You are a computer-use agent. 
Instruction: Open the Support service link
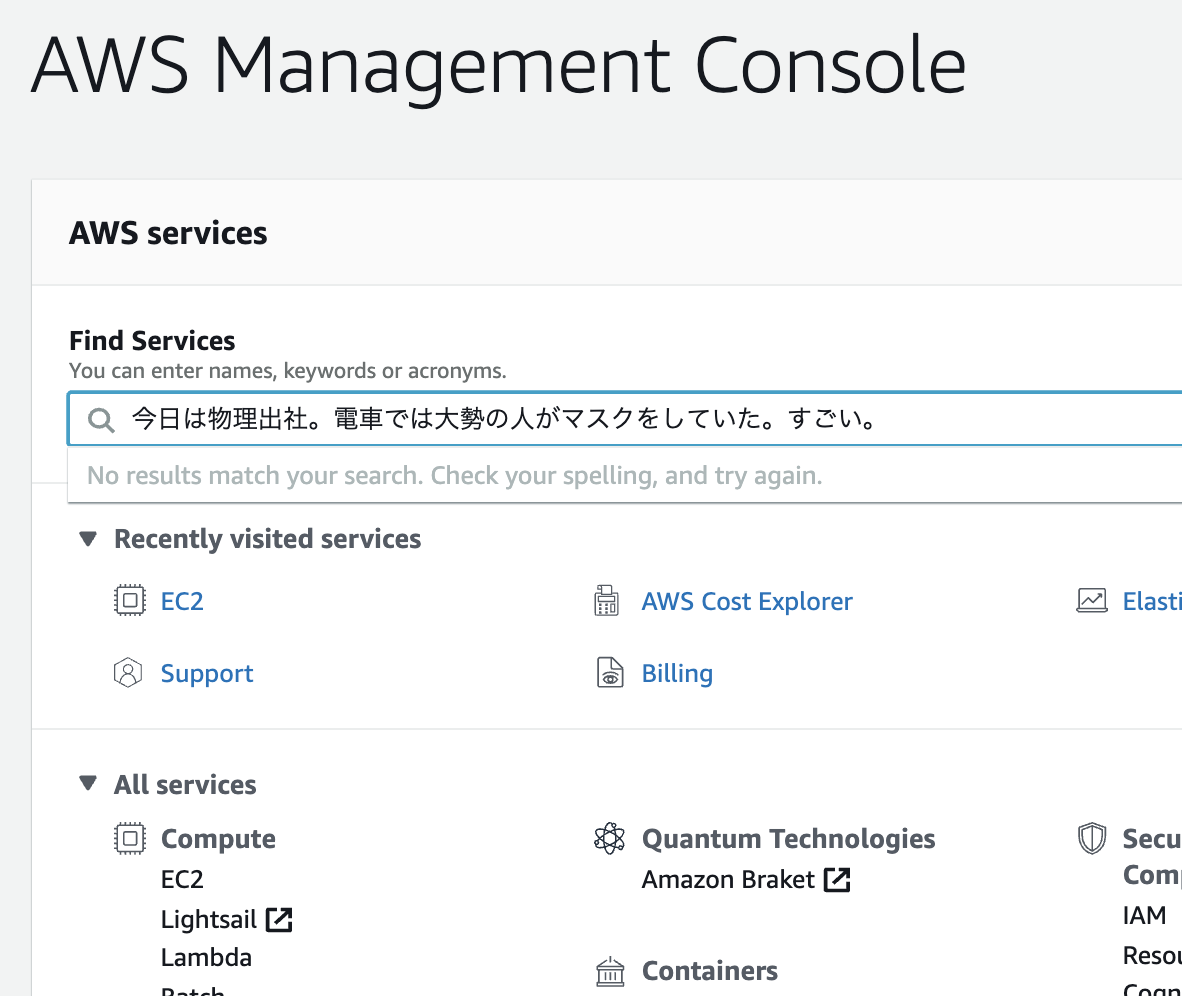[x=207, y=673]
